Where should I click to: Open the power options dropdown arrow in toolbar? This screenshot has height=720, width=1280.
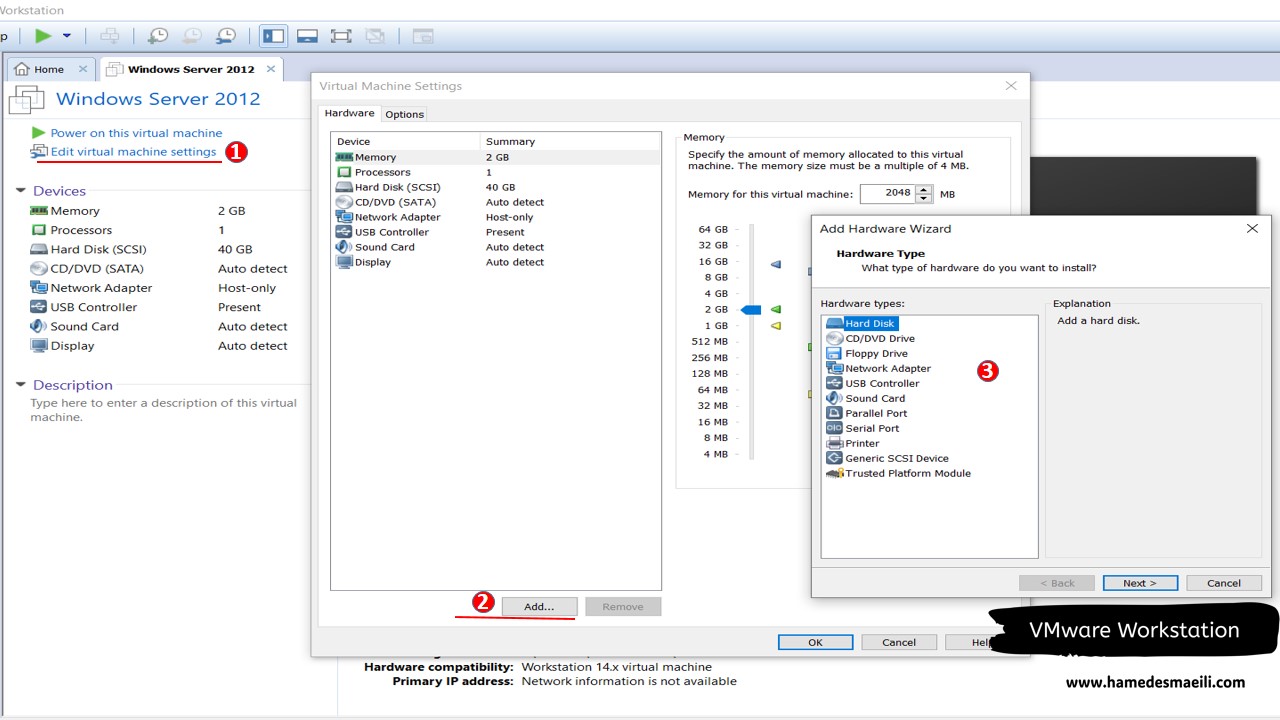(x=67, y=36)
